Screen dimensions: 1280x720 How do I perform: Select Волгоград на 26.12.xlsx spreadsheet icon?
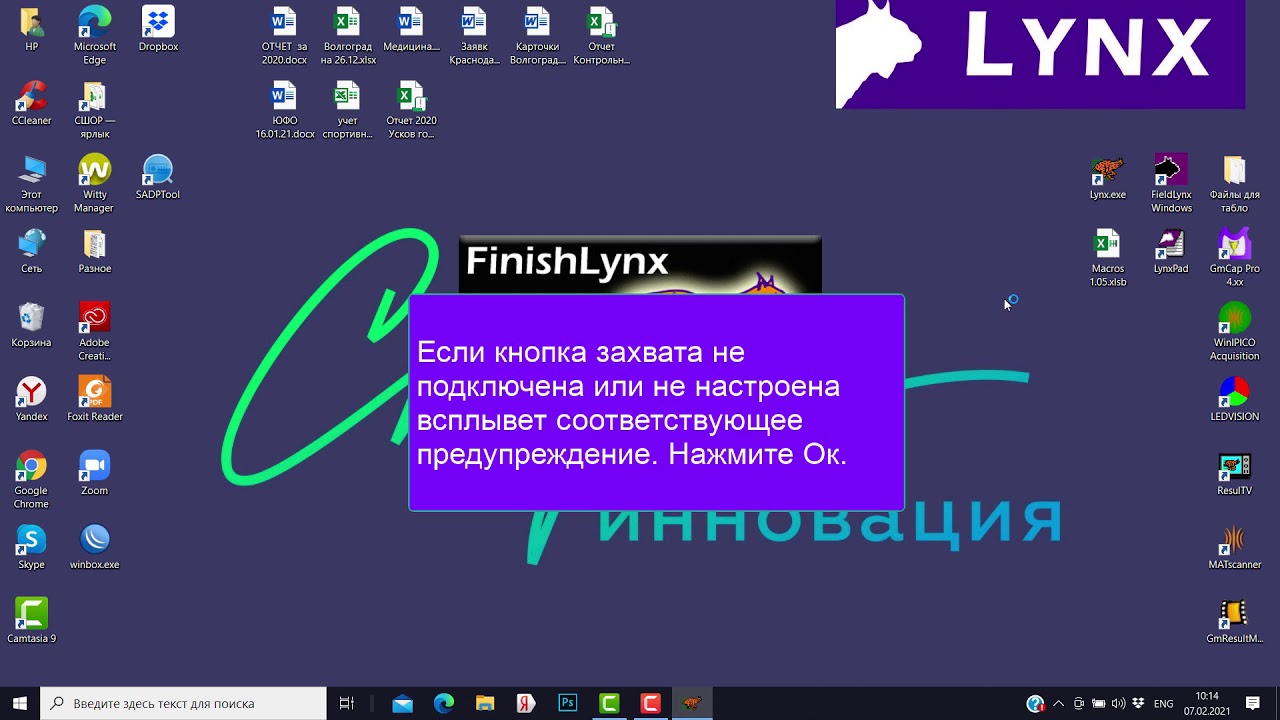point(348,35)
